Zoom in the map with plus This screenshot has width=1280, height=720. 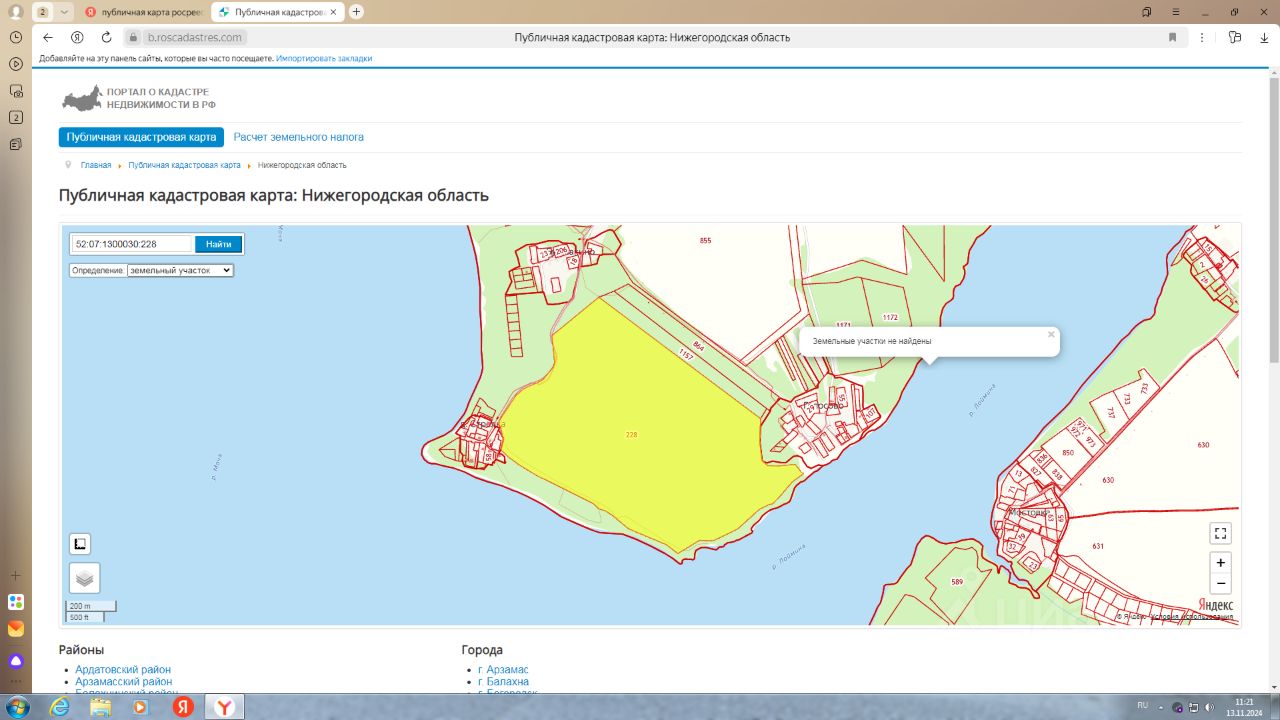[1220, 562]
